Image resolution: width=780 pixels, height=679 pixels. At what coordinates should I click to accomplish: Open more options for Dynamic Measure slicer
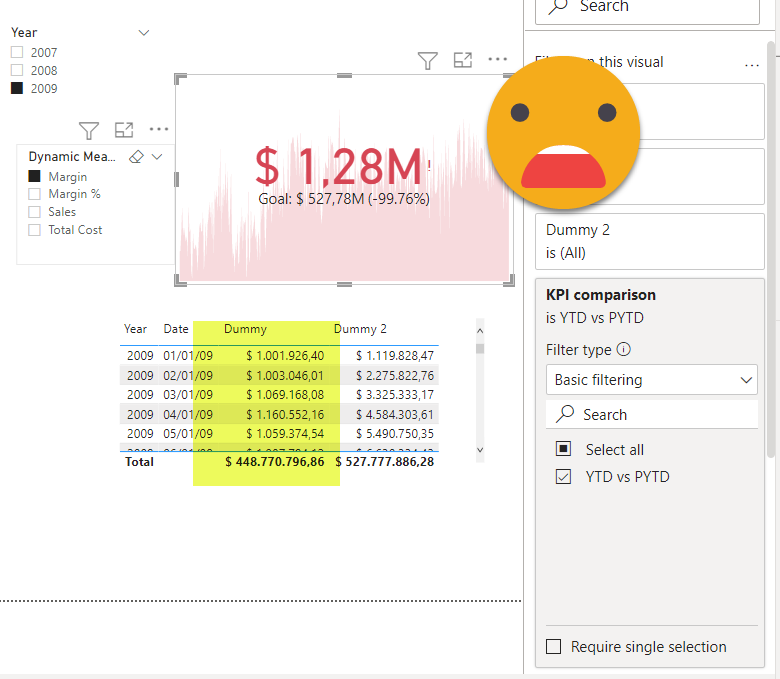pyautogui.click(x=159, y=129)
